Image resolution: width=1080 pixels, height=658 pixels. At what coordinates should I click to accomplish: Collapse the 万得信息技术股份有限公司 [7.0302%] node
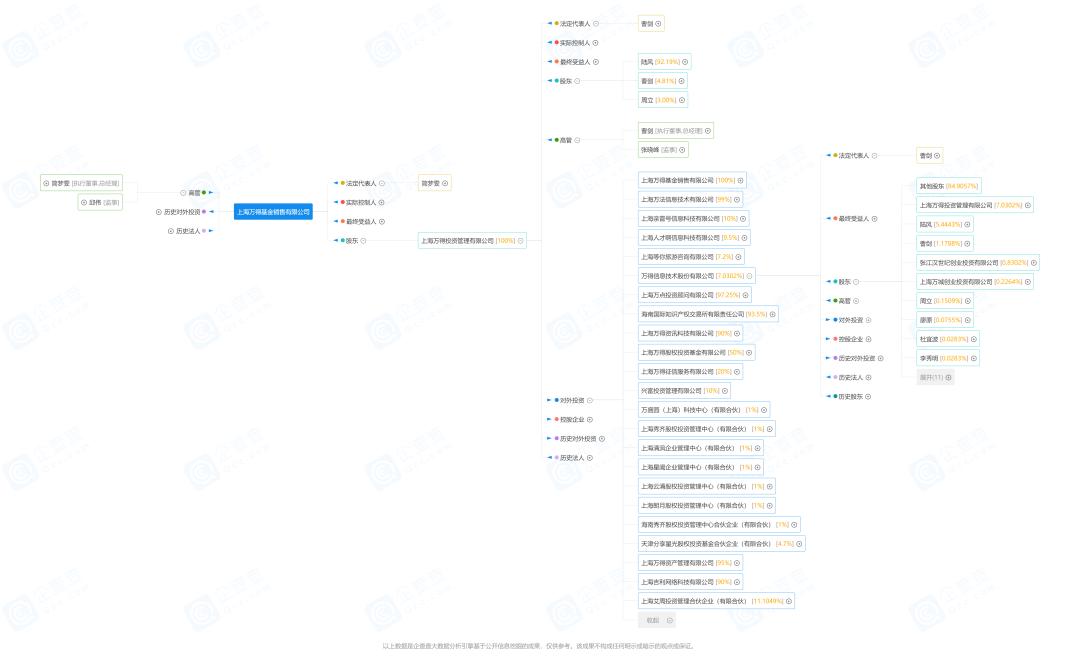point(749,276)
